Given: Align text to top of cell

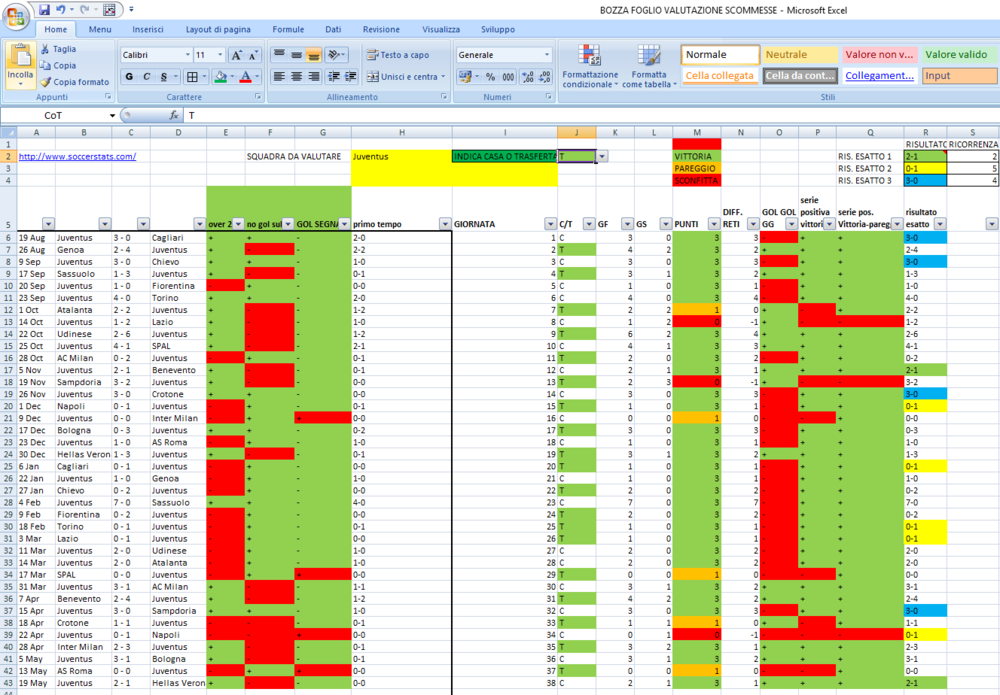Looking at the screenshot, I should tap(279, 55).
